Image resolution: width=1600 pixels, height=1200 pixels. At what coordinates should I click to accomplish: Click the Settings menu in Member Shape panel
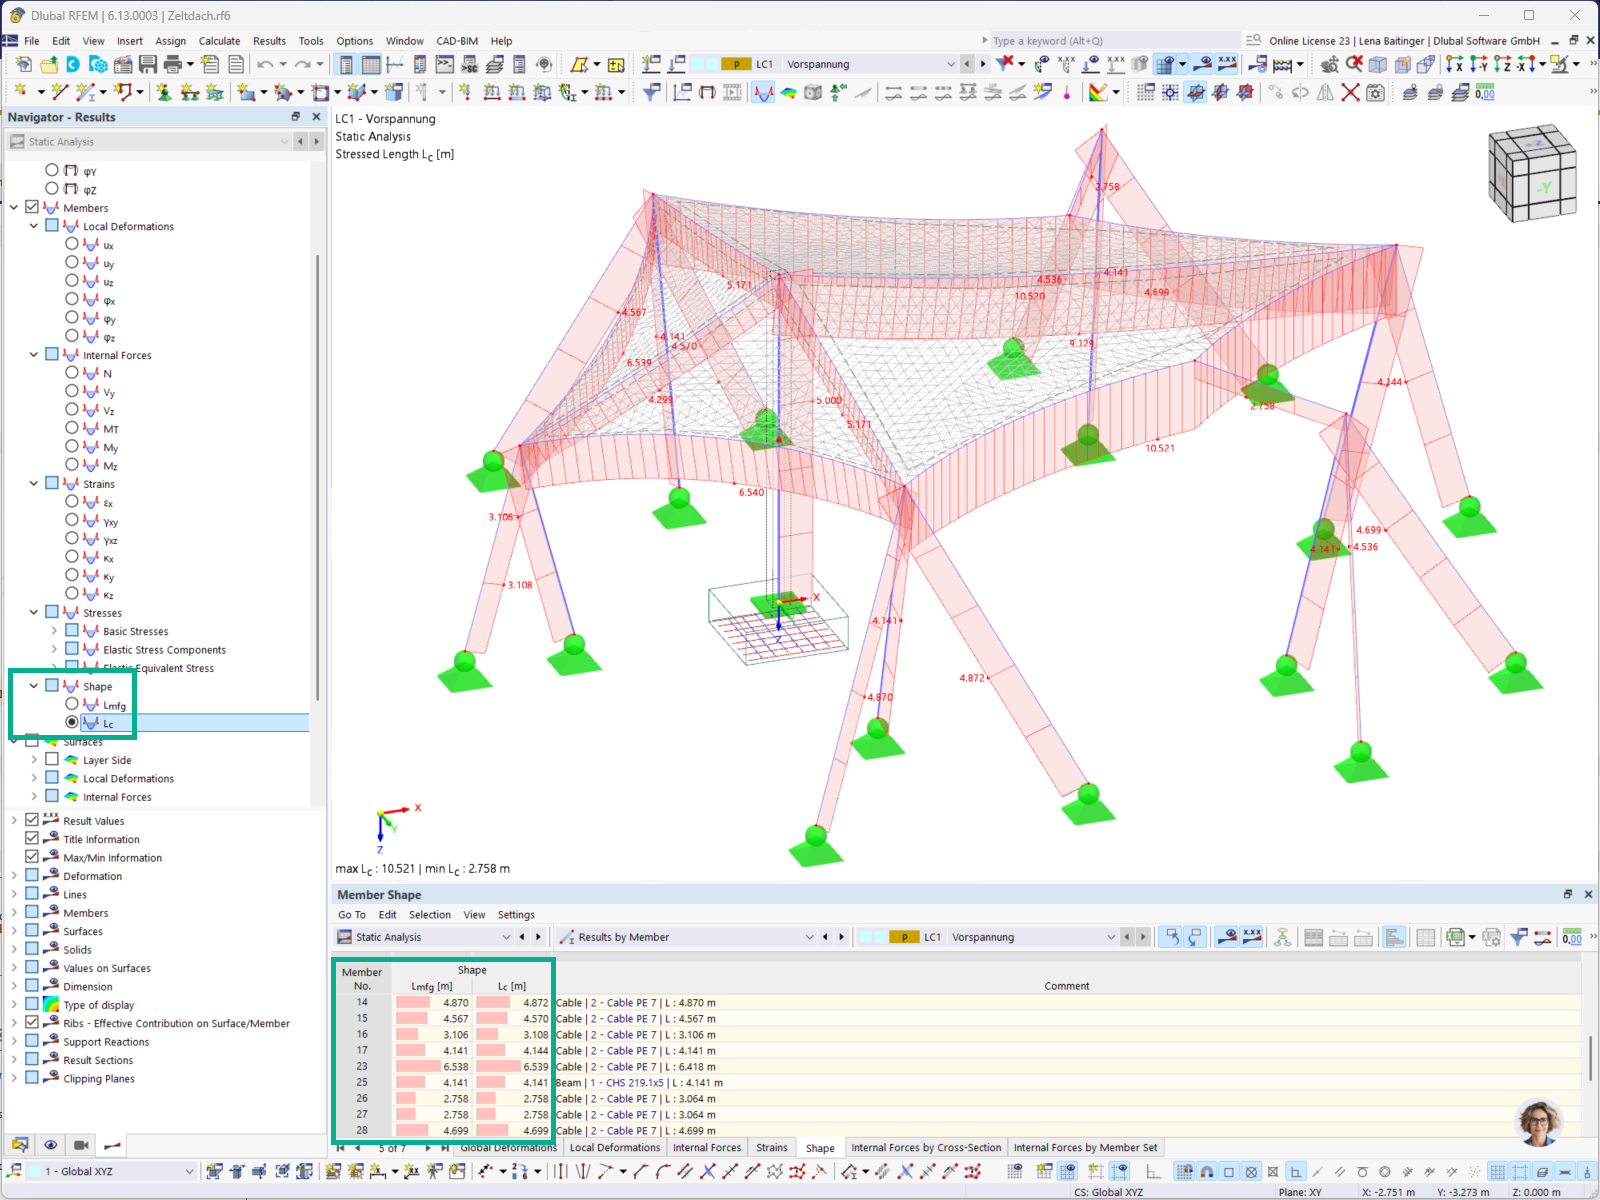tap(516, 915)
